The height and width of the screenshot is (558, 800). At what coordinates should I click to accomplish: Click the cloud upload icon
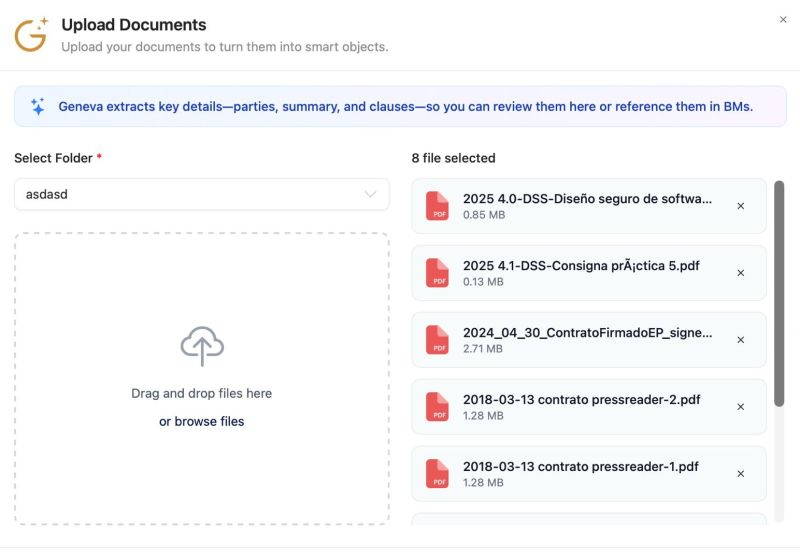(202, 346)
